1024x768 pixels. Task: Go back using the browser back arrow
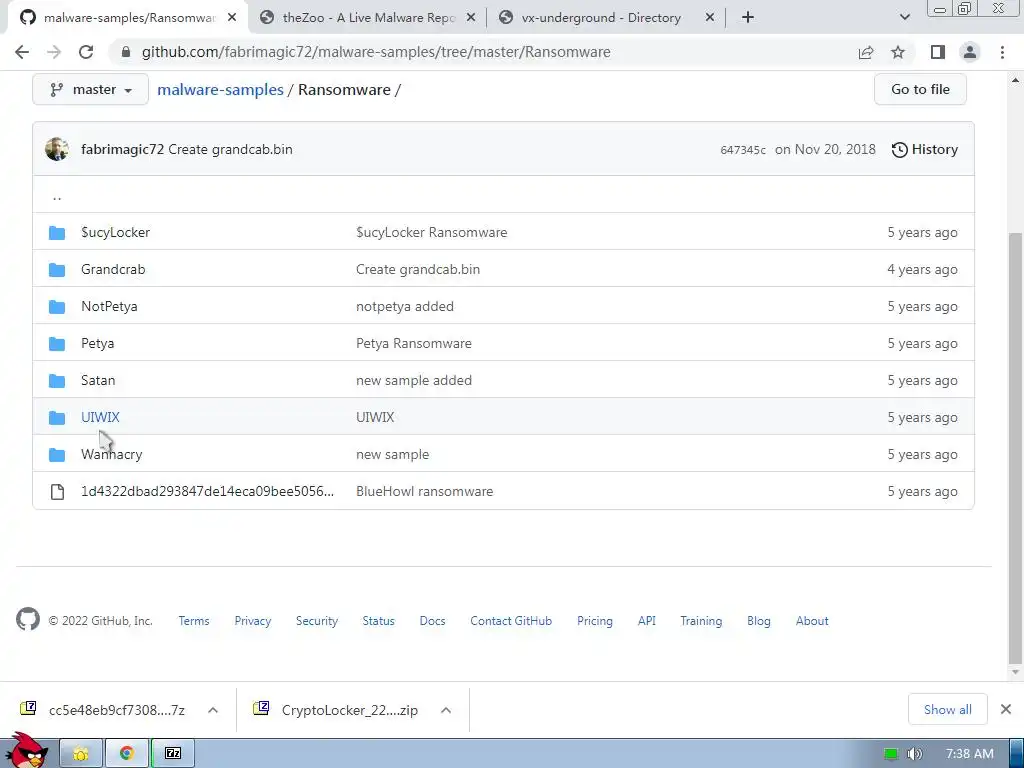[22, 52]
